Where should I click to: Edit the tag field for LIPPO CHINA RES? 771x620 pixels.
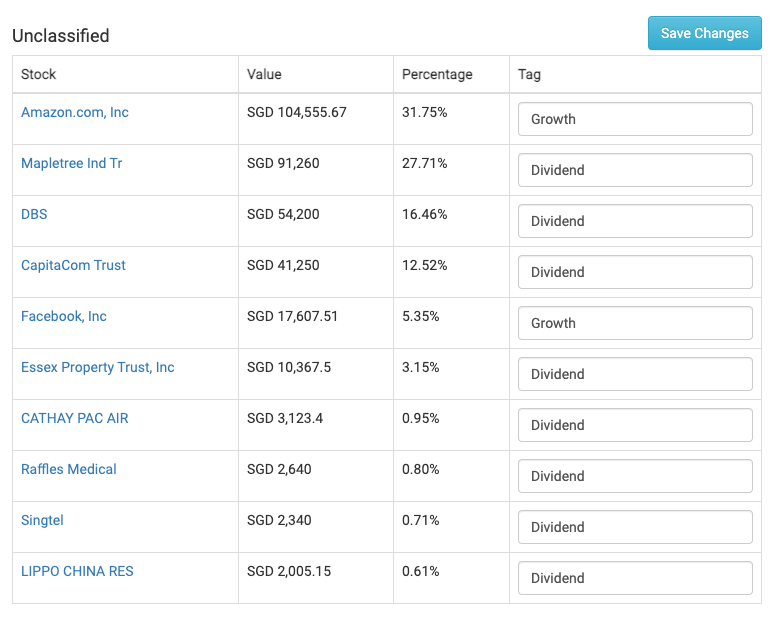click(635, 578)
